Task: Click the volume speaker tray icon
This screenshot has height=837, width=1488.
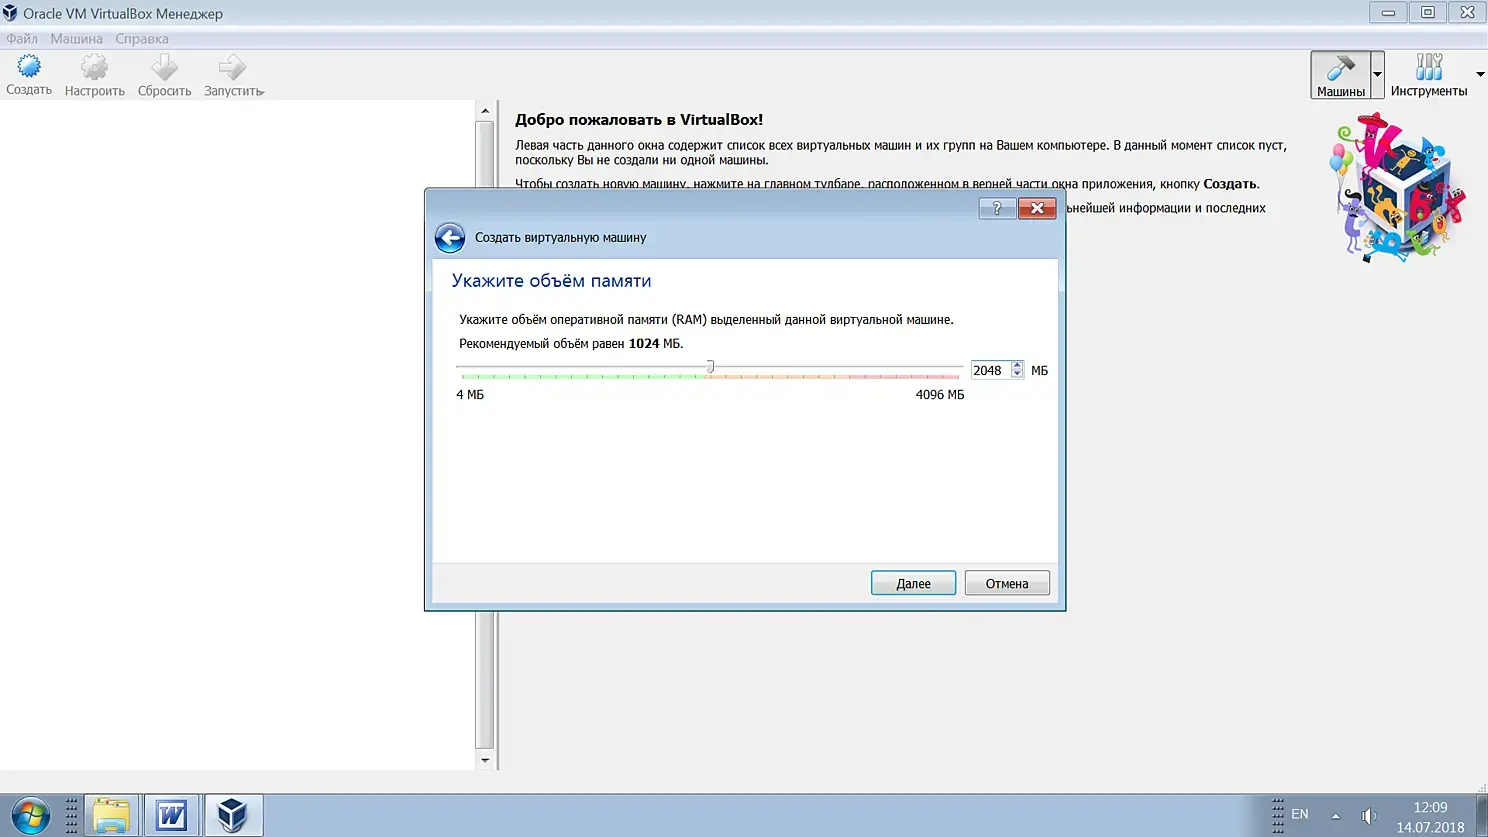Action: (1369, 816)
